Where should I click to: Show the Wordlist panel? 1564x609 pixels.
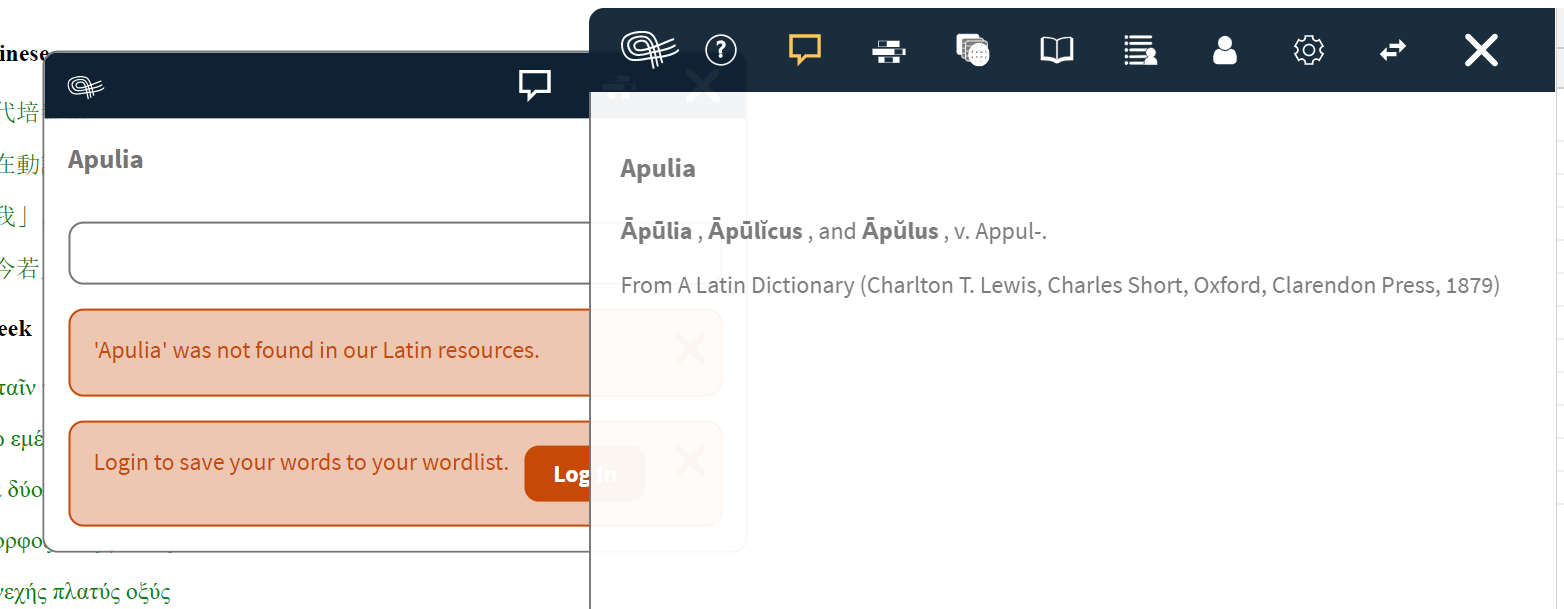(1140, 50)
